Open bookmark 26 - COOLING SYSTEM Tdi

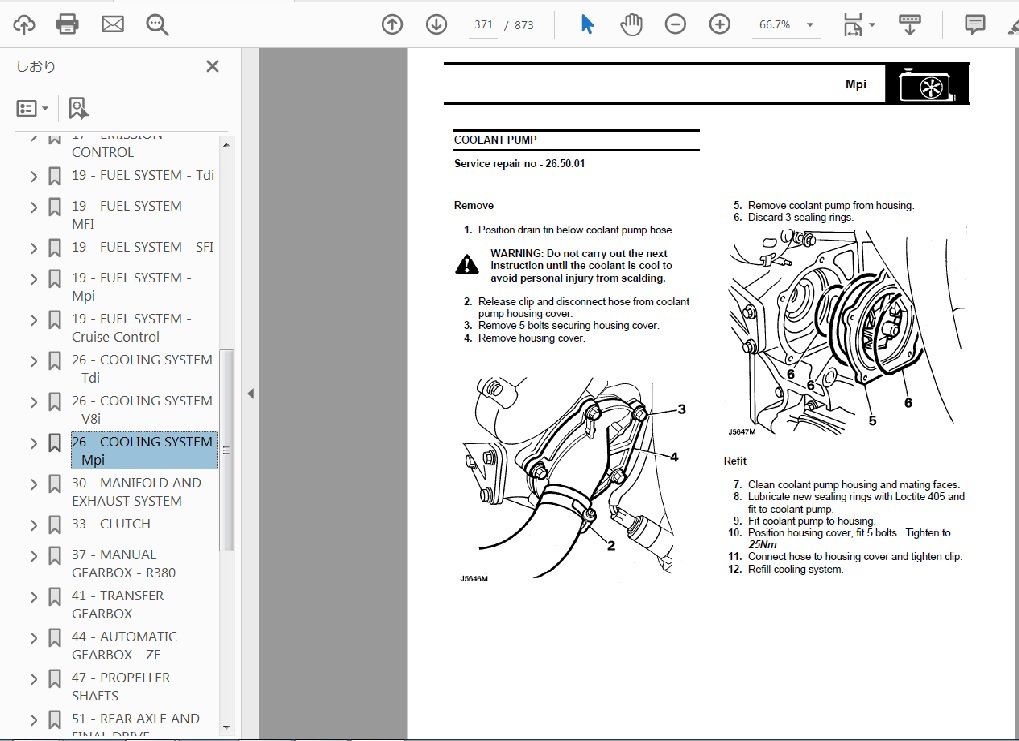[142, 369]
